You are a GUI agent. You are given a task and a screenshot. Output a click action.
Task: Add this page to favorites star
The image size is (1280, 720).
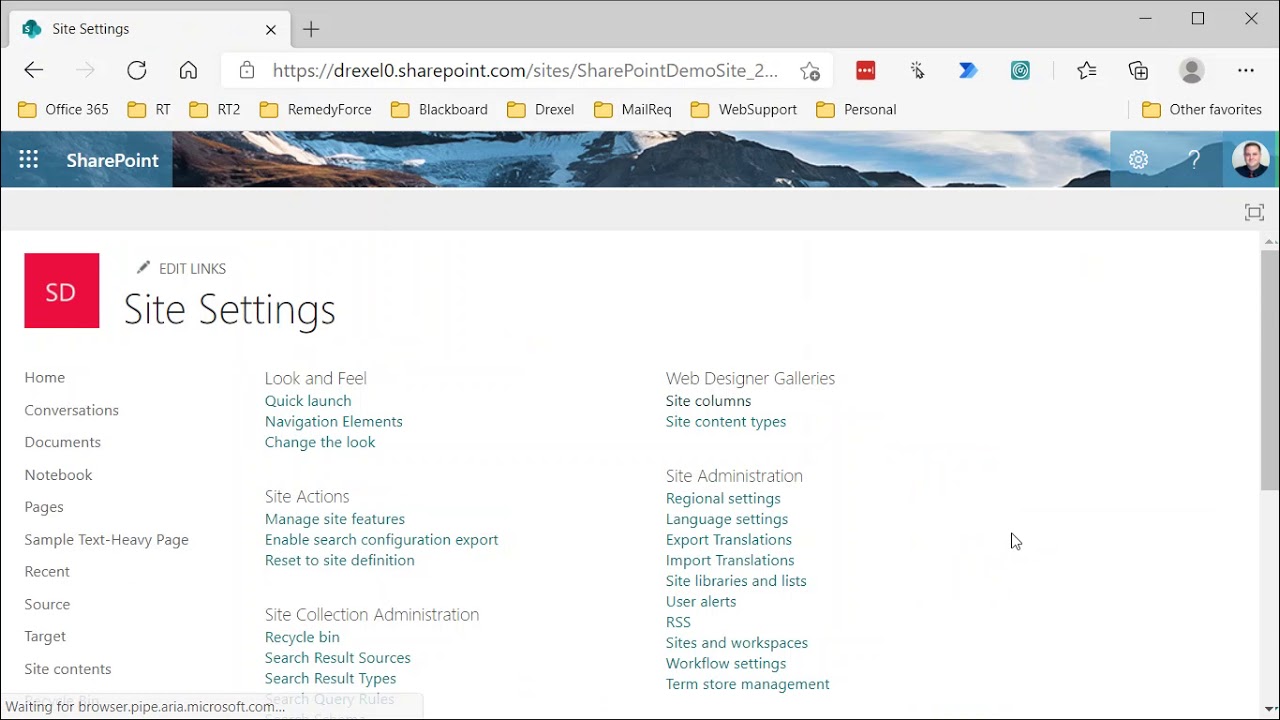point(809,71)
